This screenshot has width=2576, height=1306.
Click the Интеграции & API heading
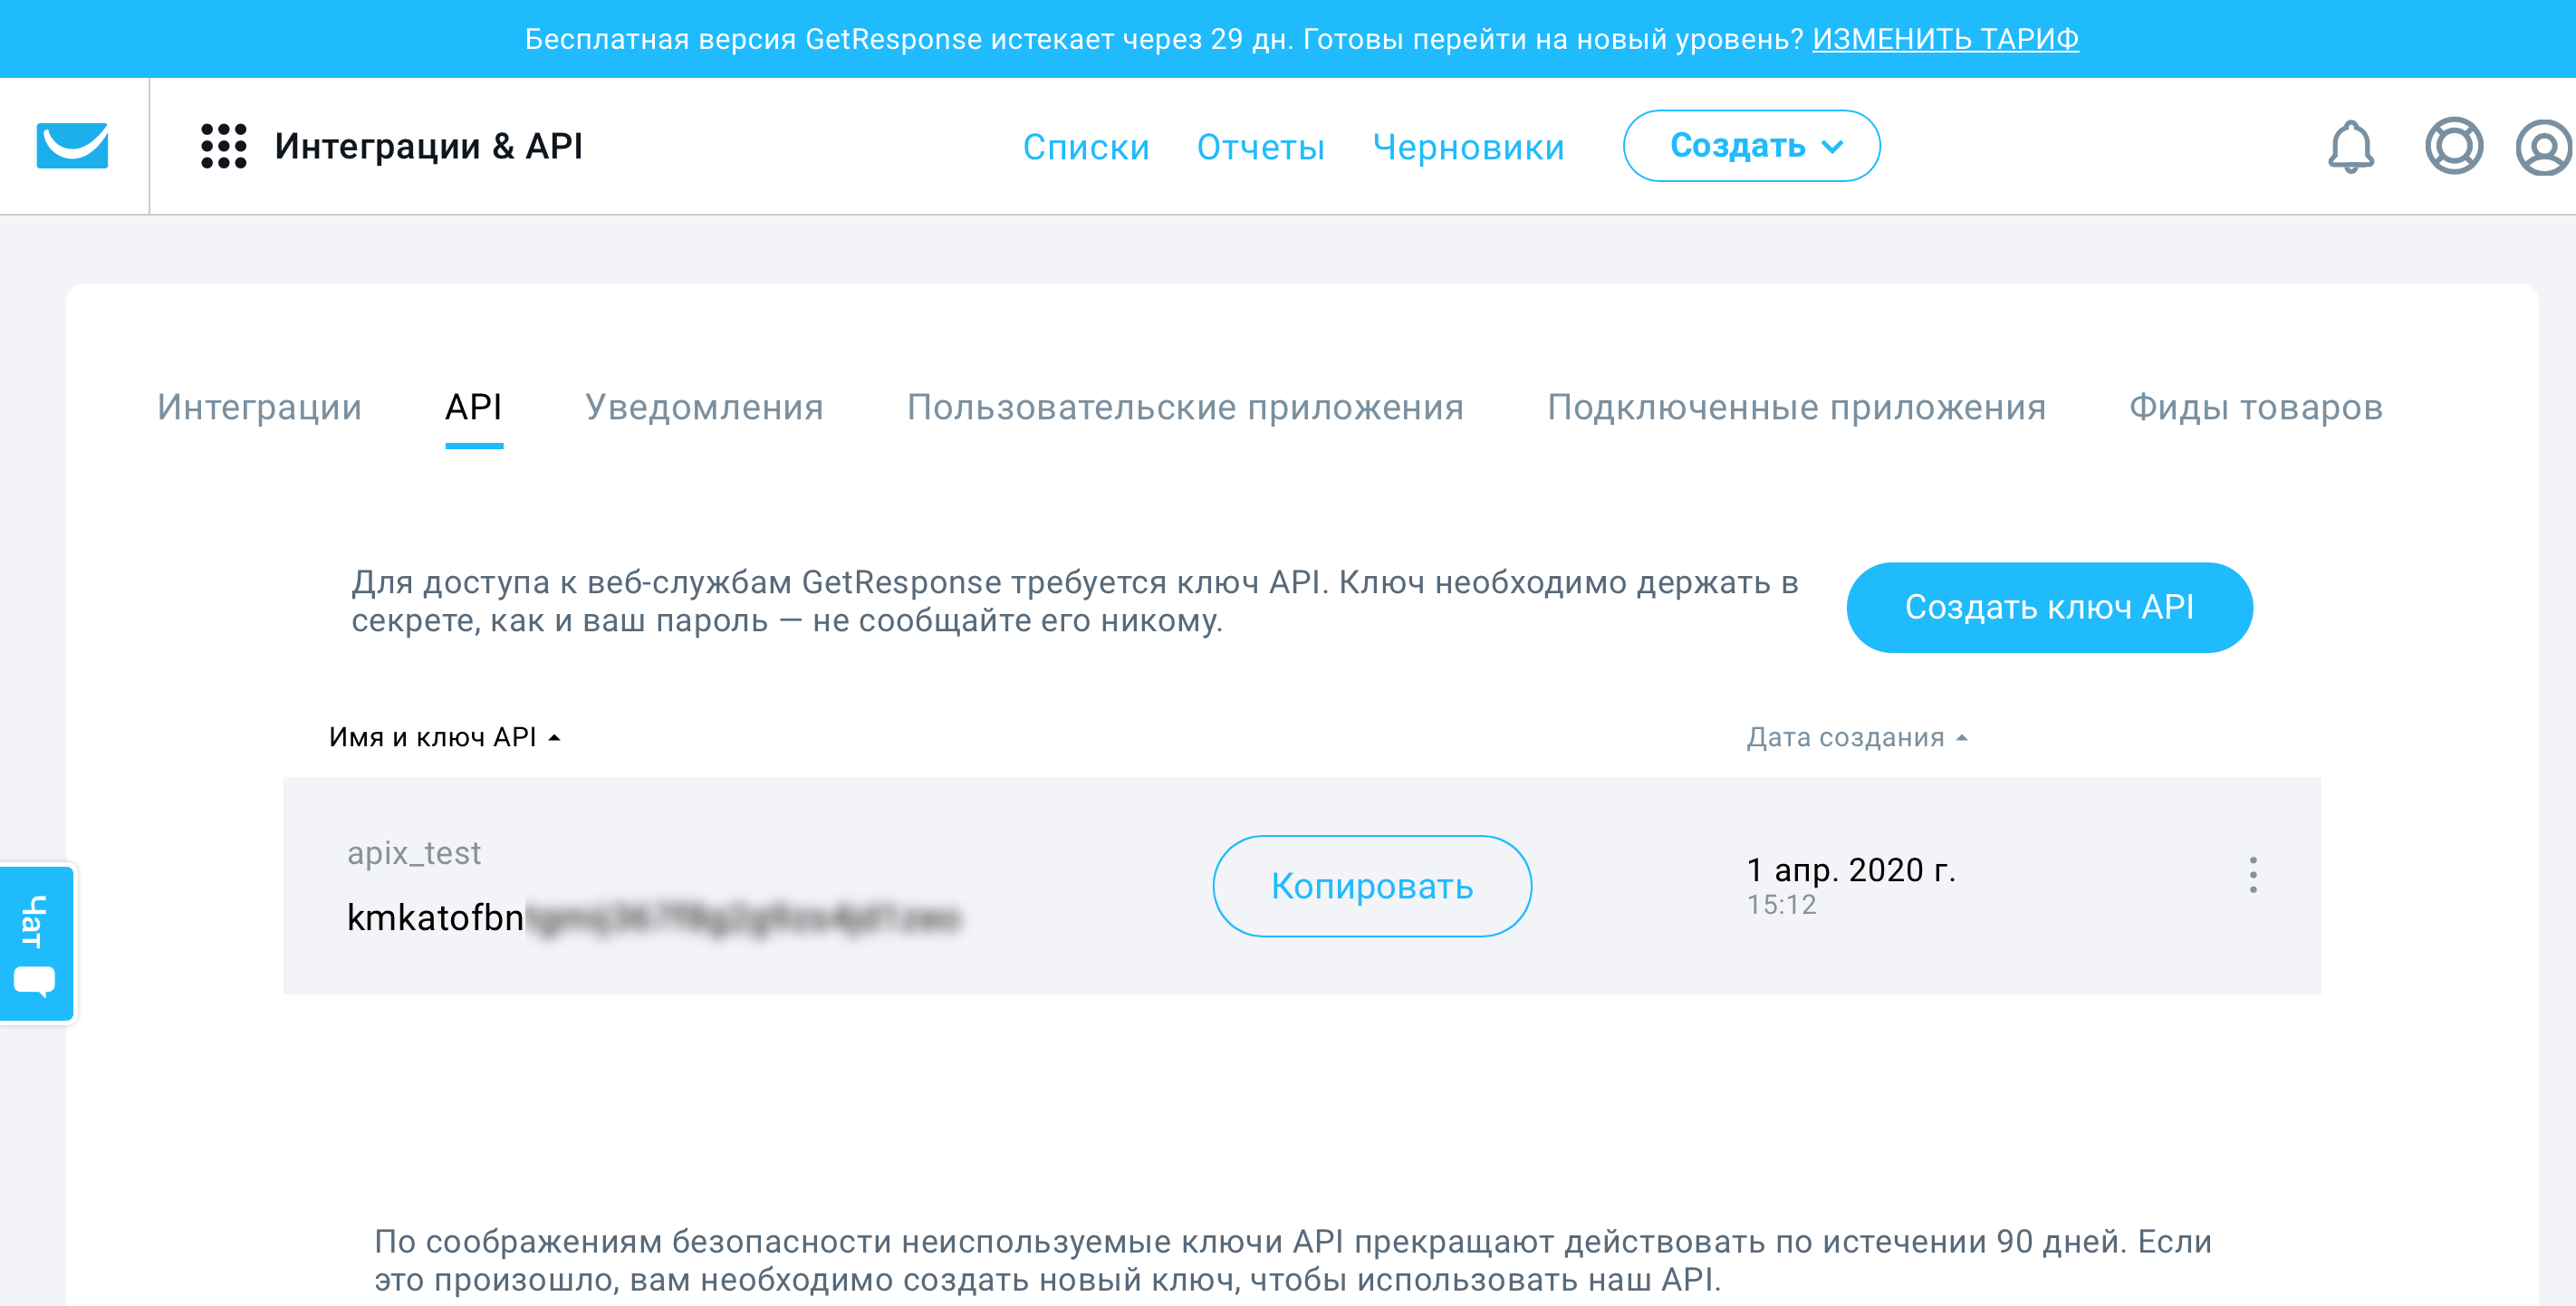click(x=428, y=146)
